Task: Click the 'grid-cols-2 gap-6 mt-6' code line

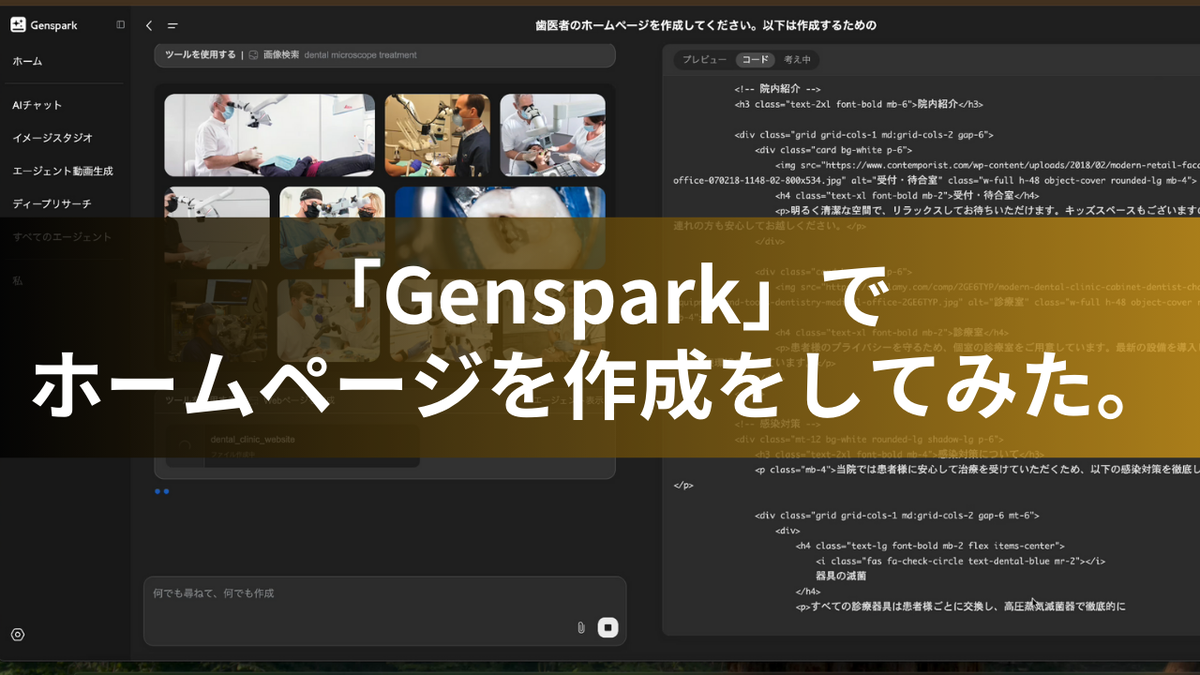Action: click(x=897, y=516)
